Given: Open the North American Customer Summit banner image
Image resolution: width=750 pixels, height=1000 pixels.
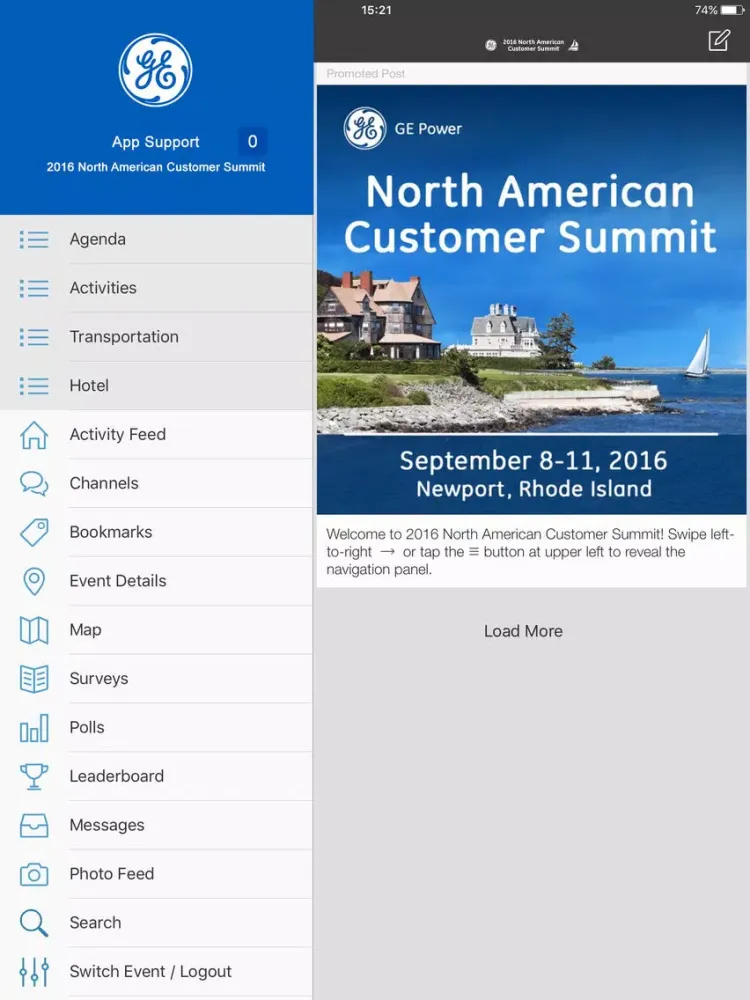Looking at the screenshot, I should point(531,300).
